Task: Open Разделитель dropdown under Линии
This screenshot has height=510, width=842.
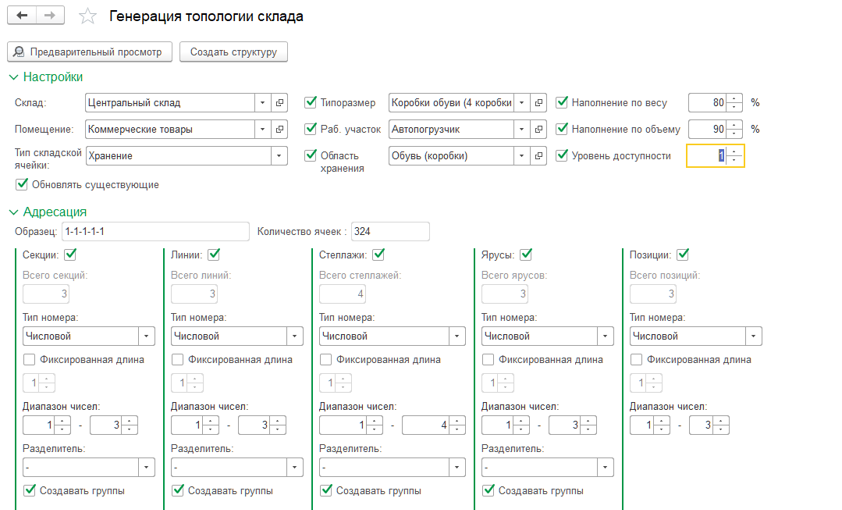Action: pos(295,467)
